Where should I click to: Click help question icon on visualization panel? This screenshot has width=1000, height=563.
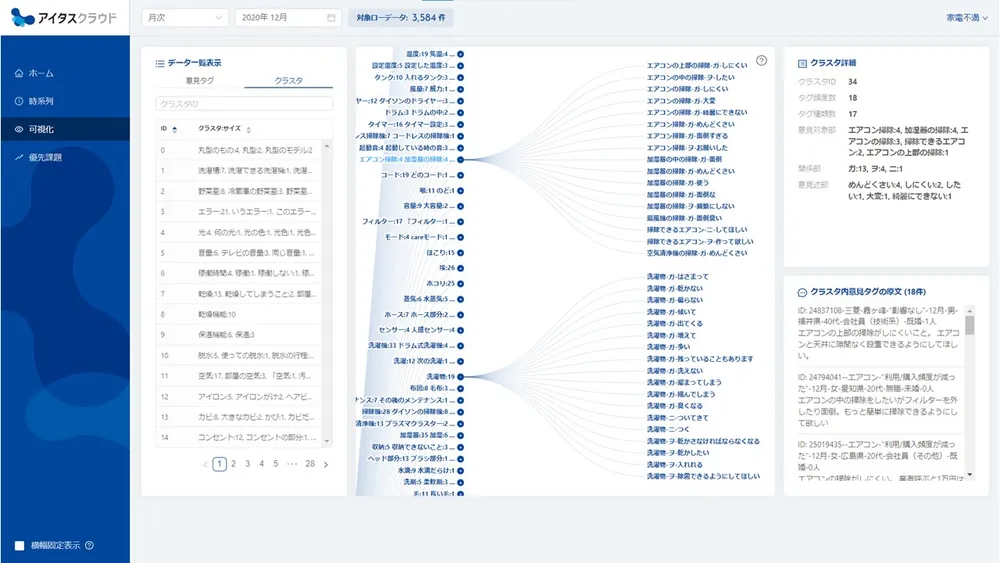pyautogui.click(x=761, y=61)
